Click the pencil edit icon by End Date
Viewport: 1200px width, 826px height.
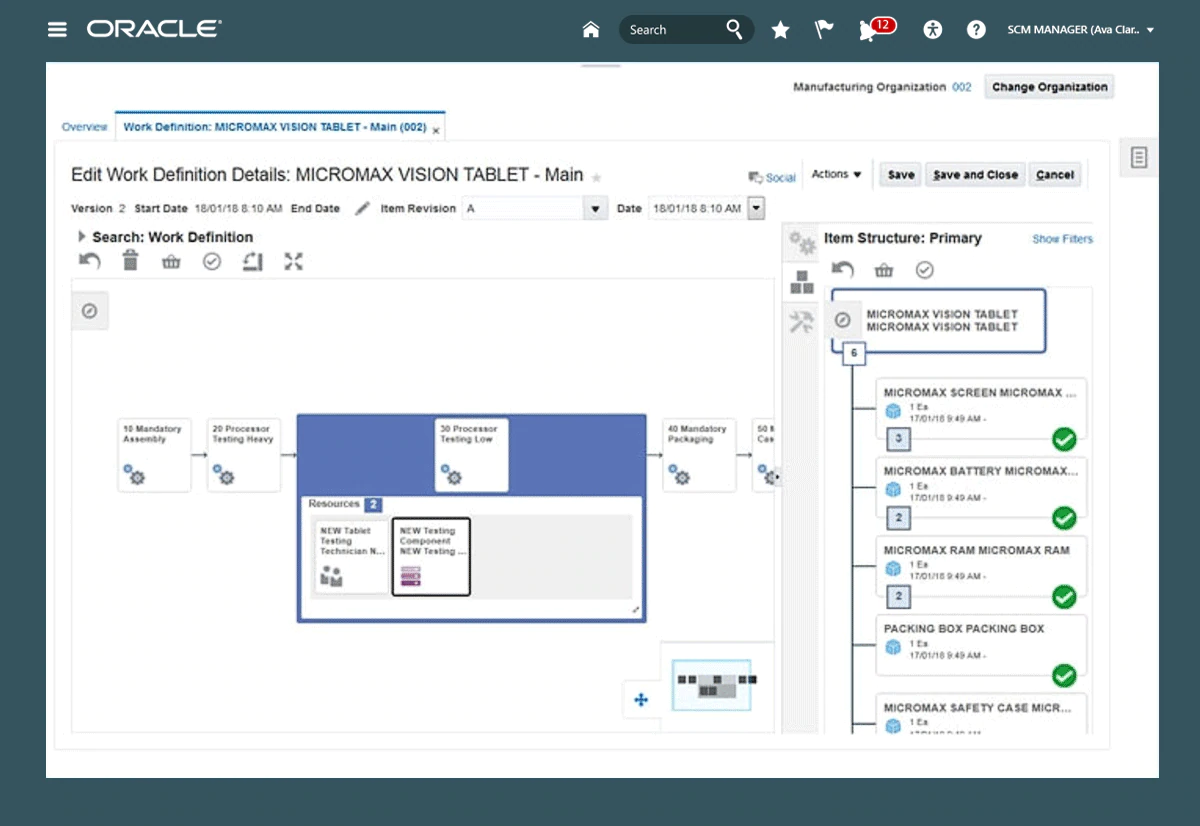pos(362,209)
